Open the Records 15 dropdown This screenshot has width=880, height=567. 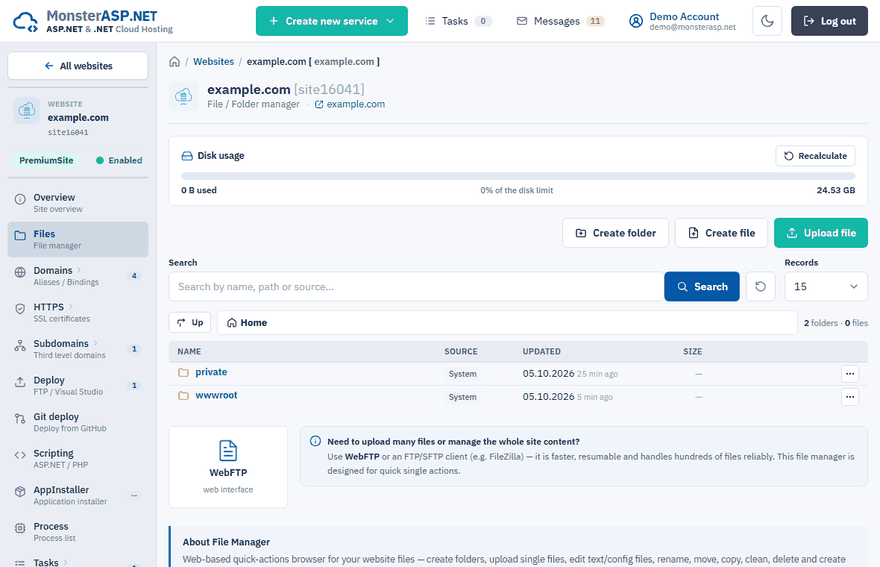pyautogui.click(x=826, y=287)
